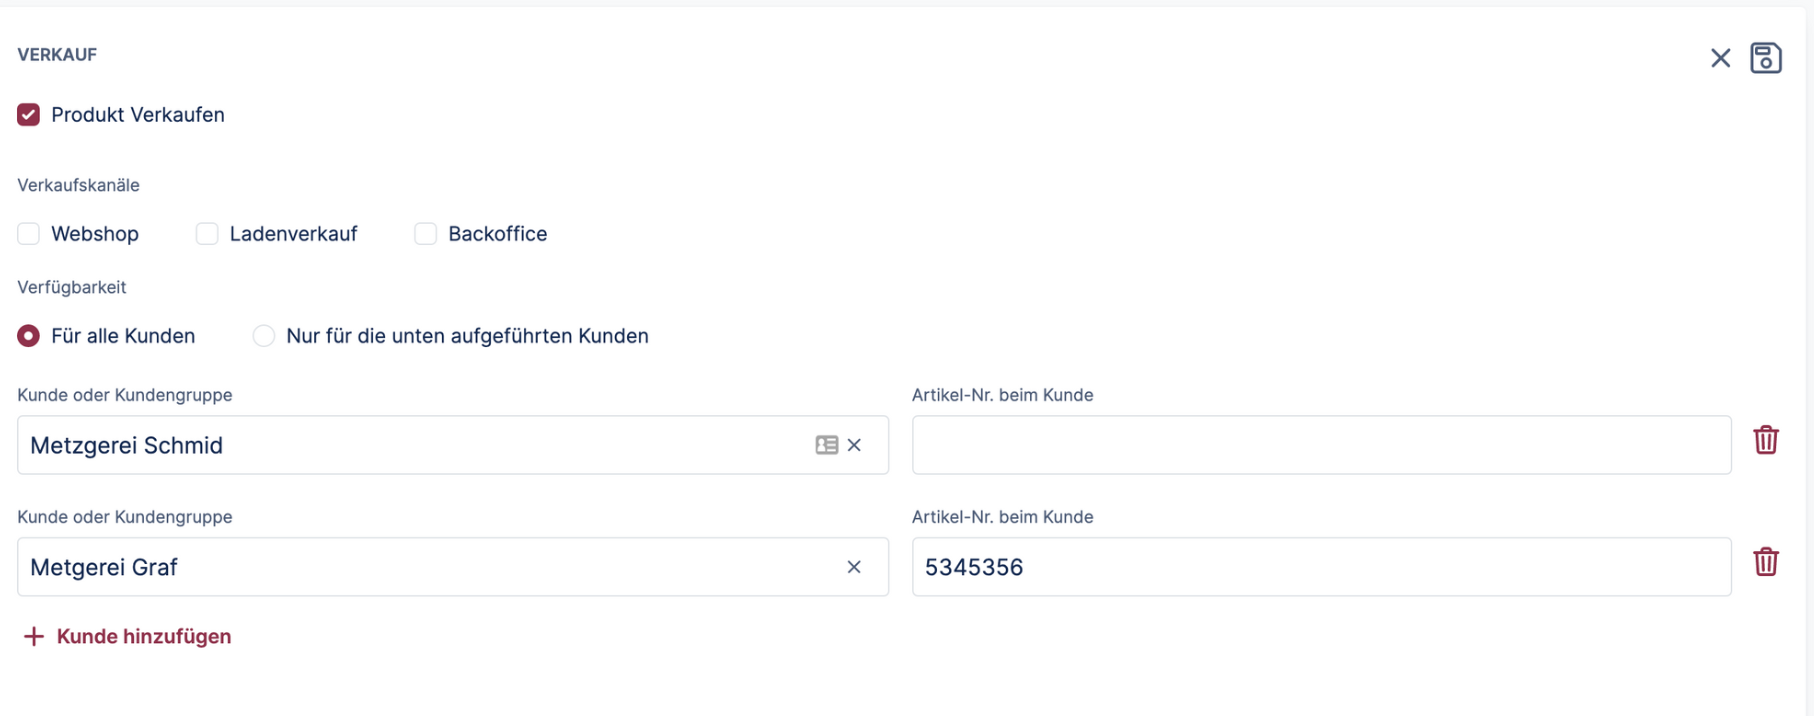Uncheck Produkt Verkaufen checkbox
This screenshot has height=716, width=1814.
[x=29, y=115]
